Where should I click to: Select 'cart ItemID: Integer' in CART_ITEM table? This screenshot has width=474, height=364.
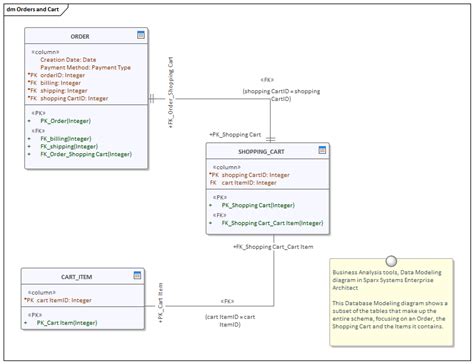[x=64, y=300]
